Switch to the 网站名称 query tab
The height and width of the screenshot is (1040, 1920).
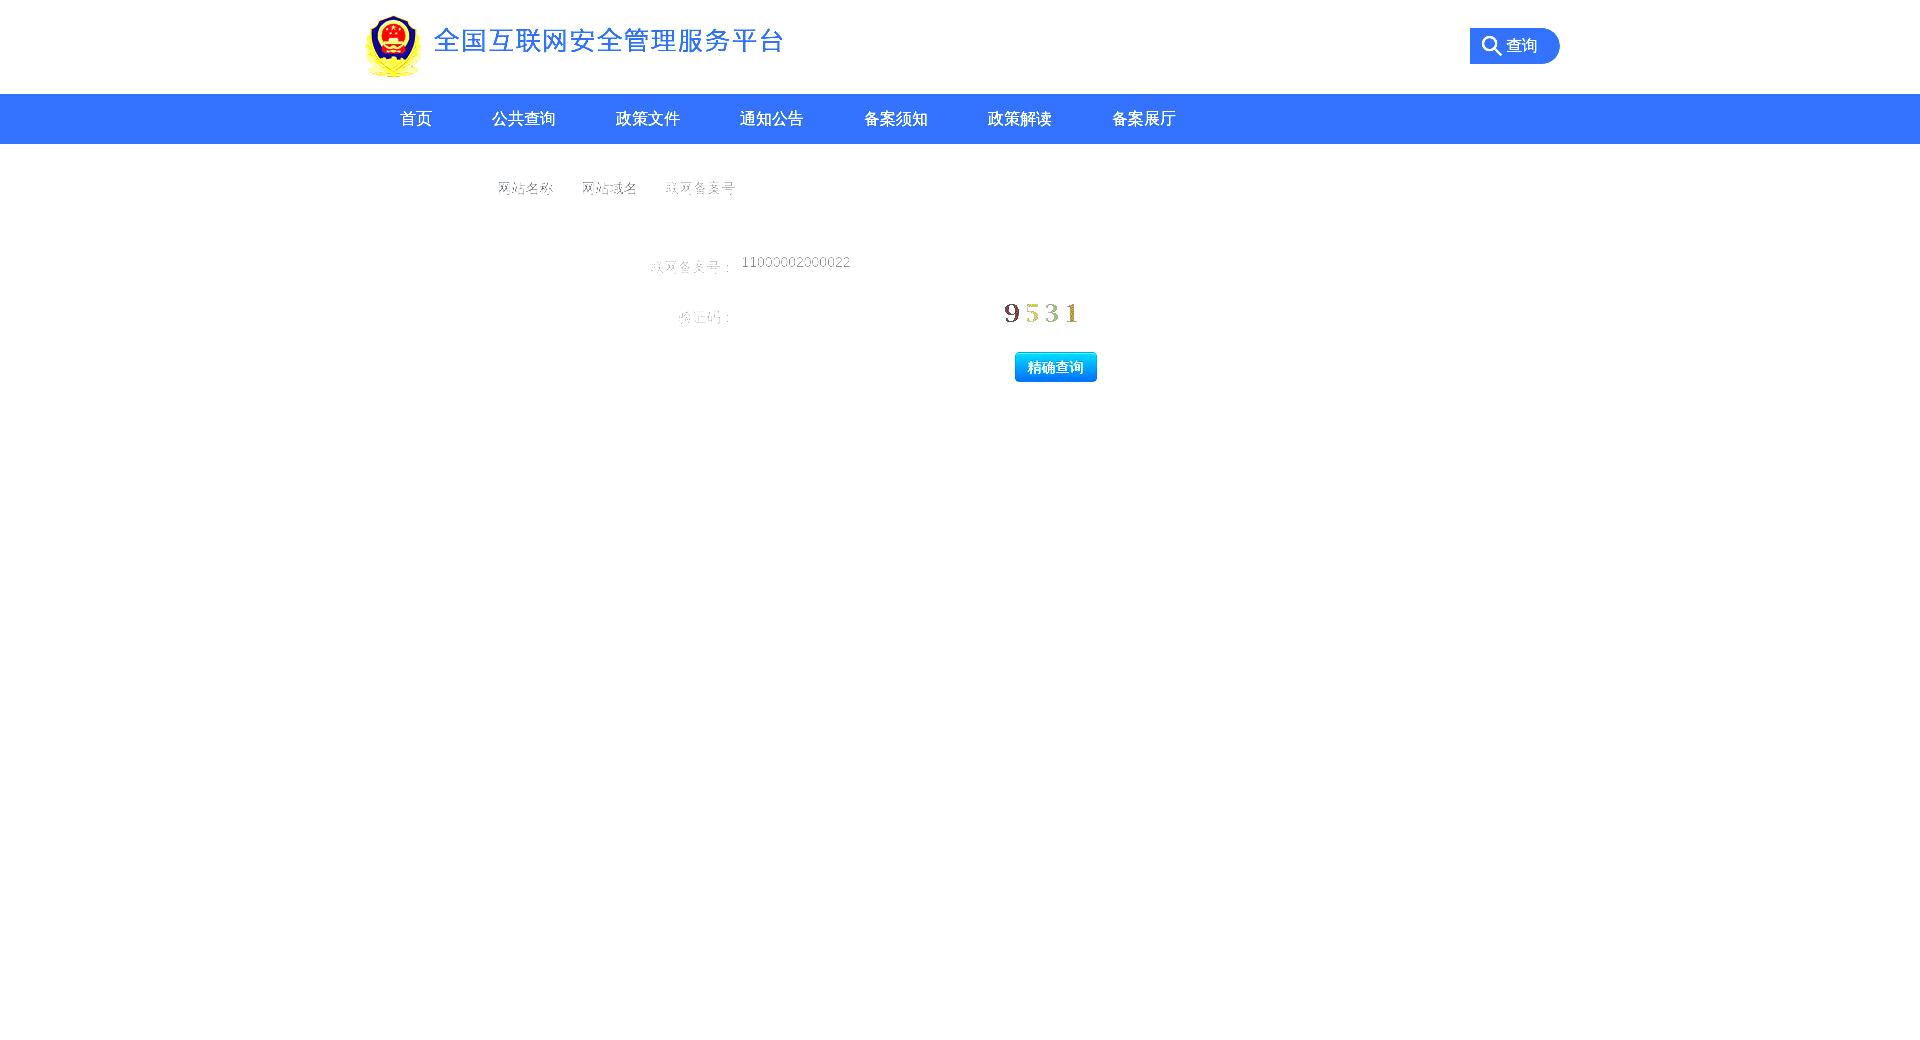525,188
